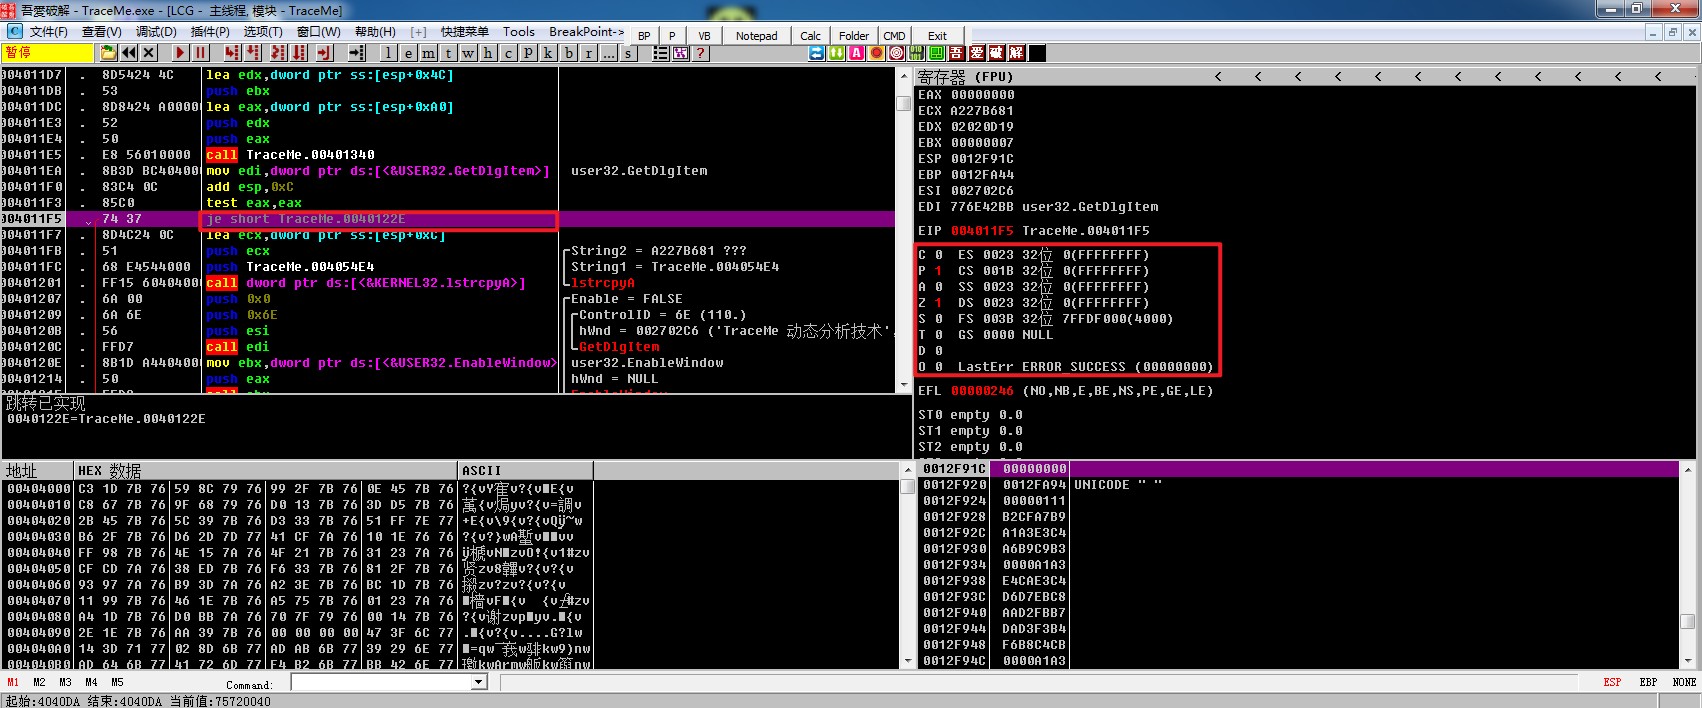Toggle the C flag bit value
Image resolution: width=1702 pixels, height=708 pixels.
pos(938,255)
